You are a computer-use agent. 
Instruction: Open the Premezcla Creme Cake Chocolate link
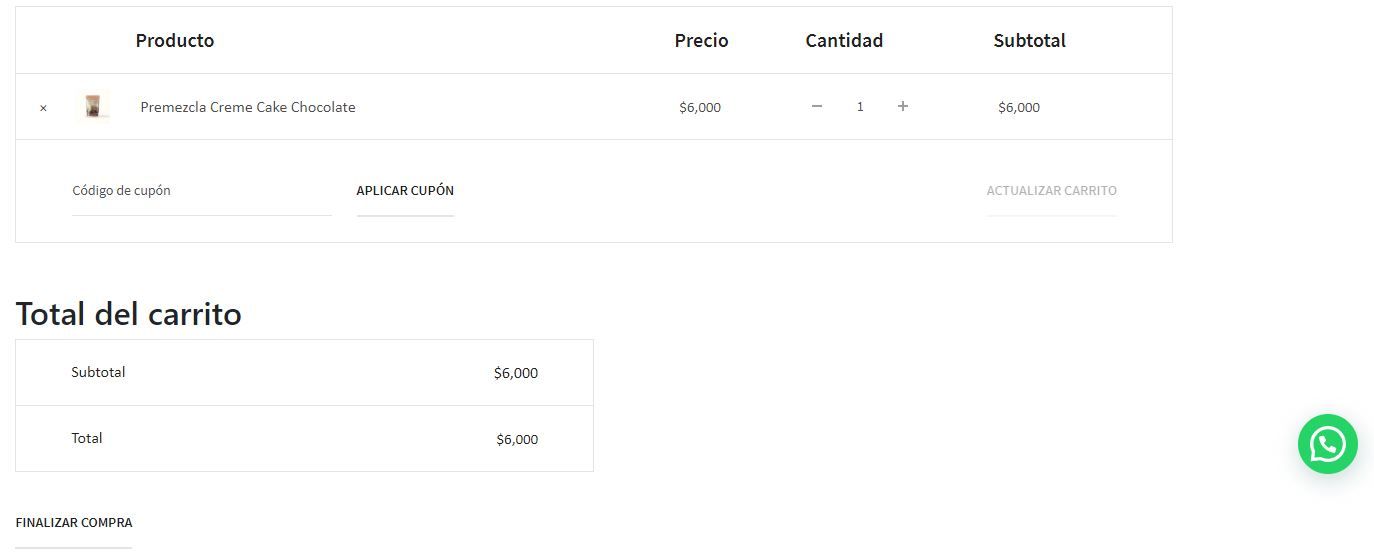point(248,107)
